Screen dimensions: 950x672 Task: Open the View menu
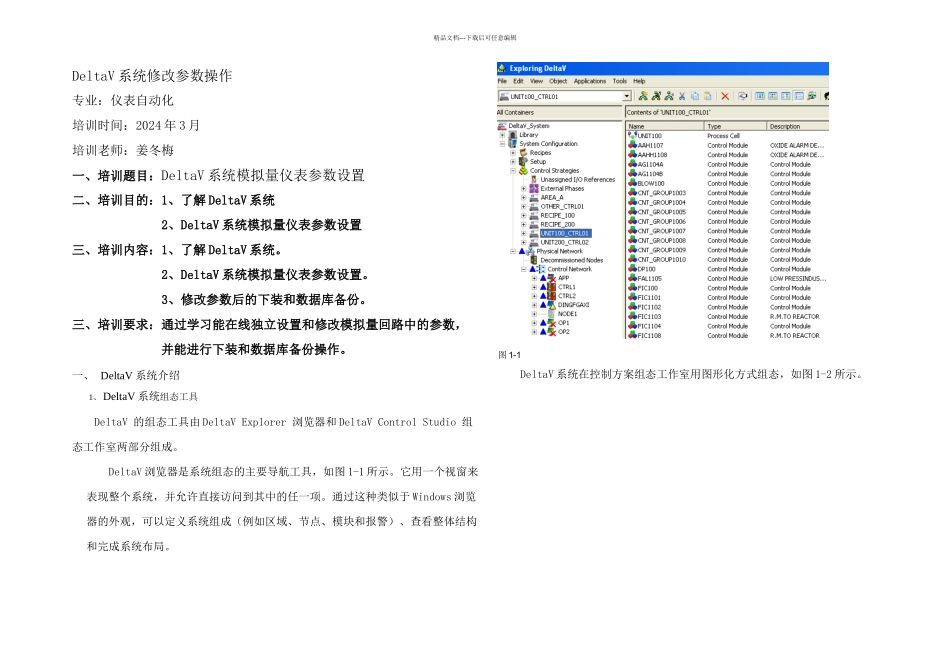[537, 81]
